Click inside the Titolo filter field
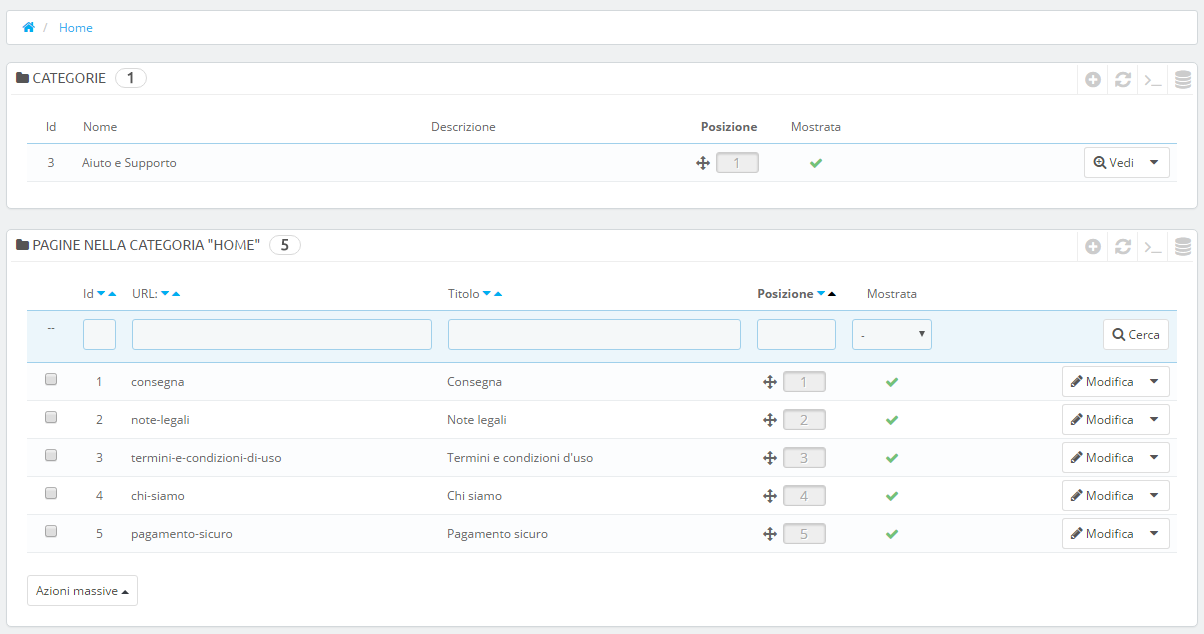 594,333
